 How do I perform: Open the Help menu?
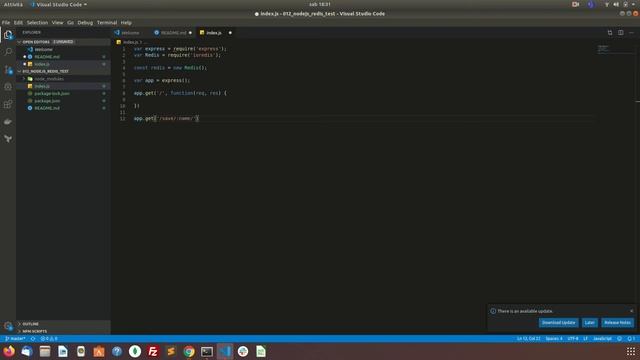click(x=126, y=22)
